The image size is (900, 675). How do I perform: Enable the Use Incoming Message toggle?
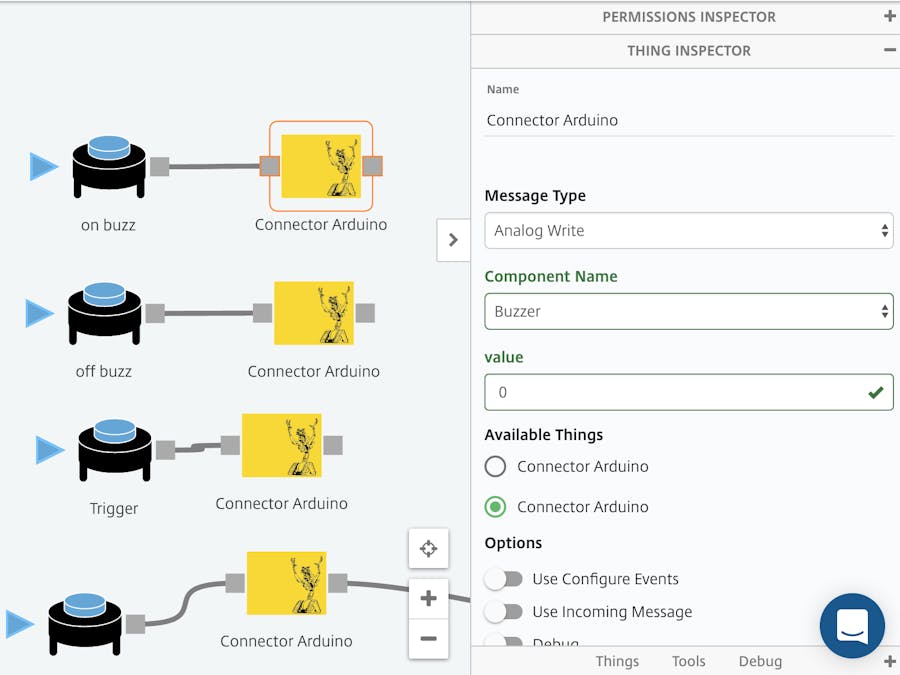point(504,611)
